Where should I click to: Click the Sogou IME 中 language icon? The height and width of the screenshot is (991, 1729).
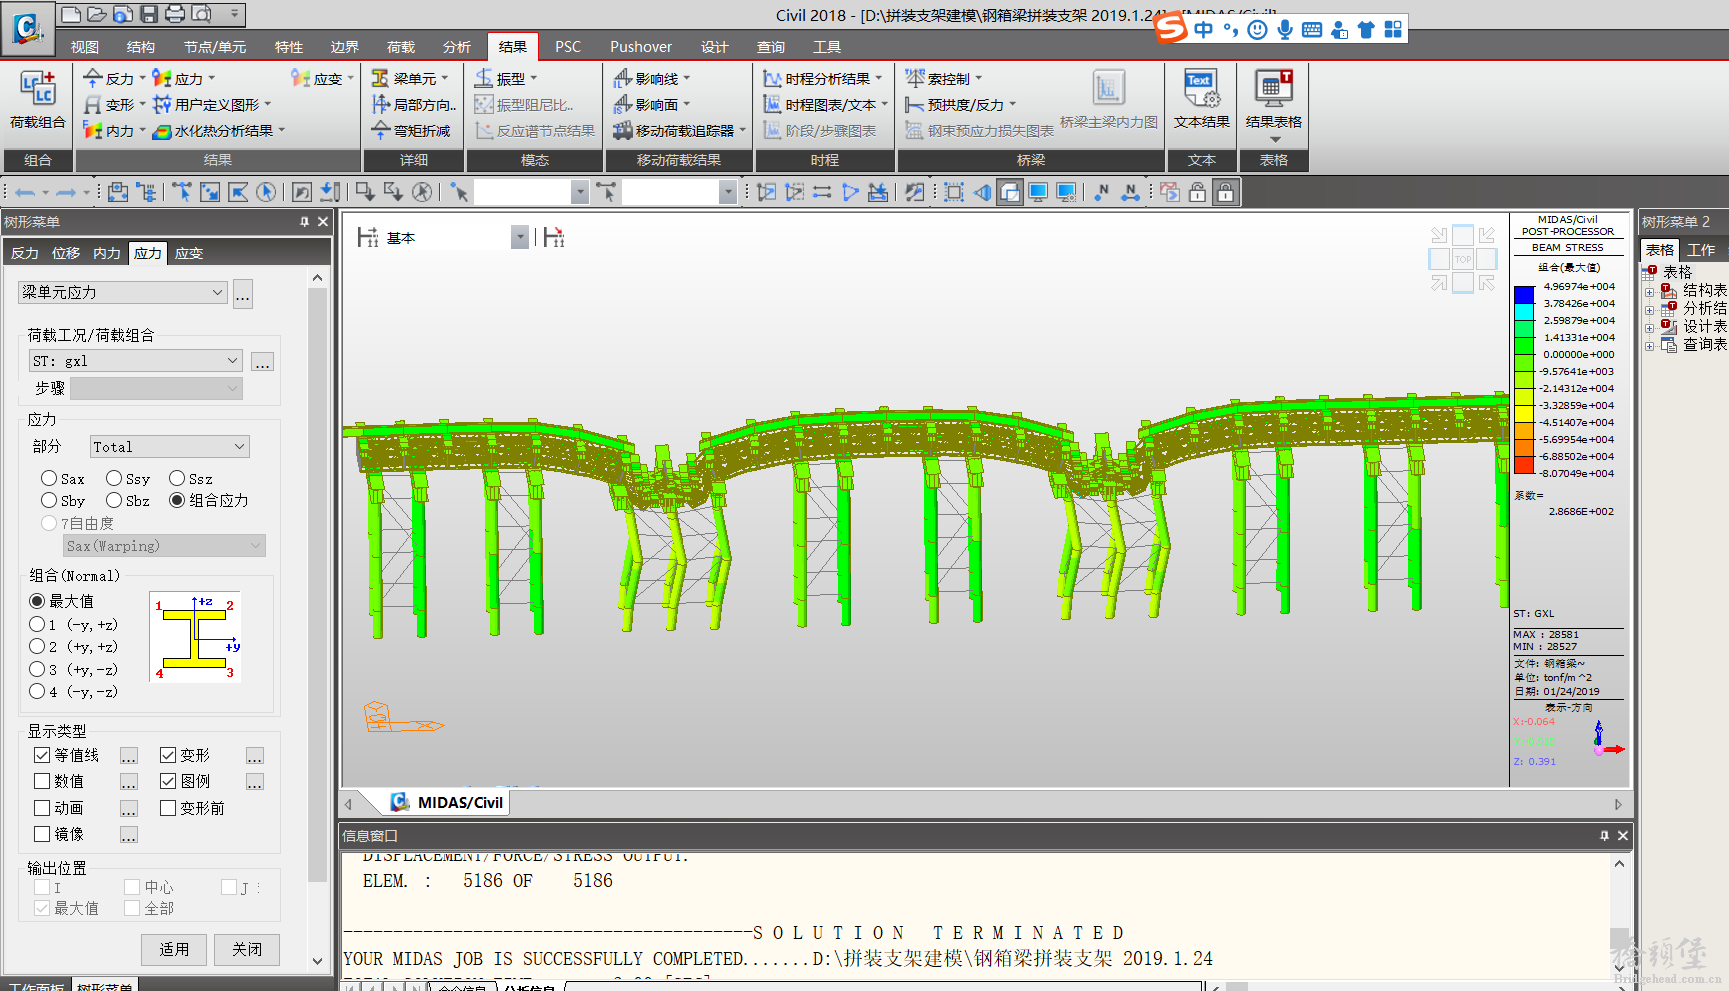coord(1203,30)
